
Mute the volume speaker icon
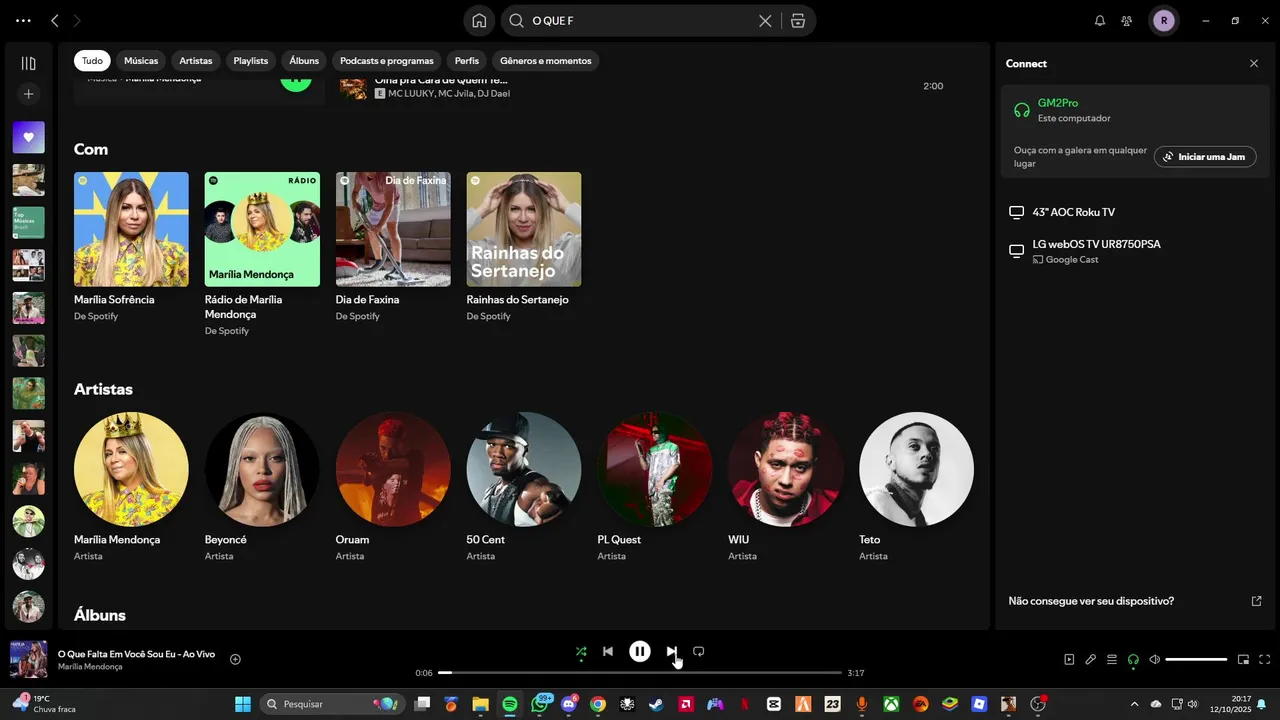(x=1155, y=660)
